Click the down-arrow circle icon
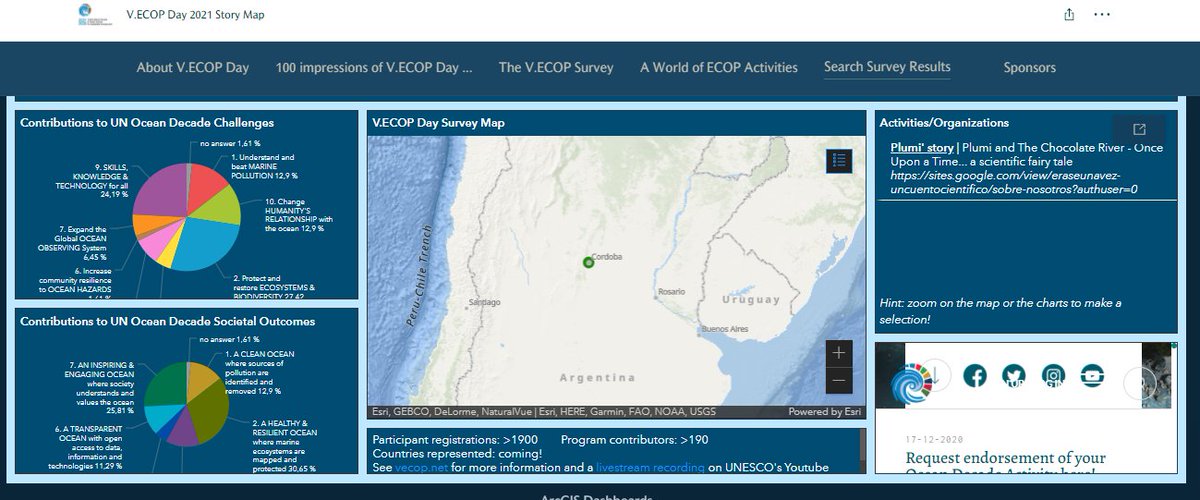Viewport: 1200px width, 500px height. click(x=937, y=377)
